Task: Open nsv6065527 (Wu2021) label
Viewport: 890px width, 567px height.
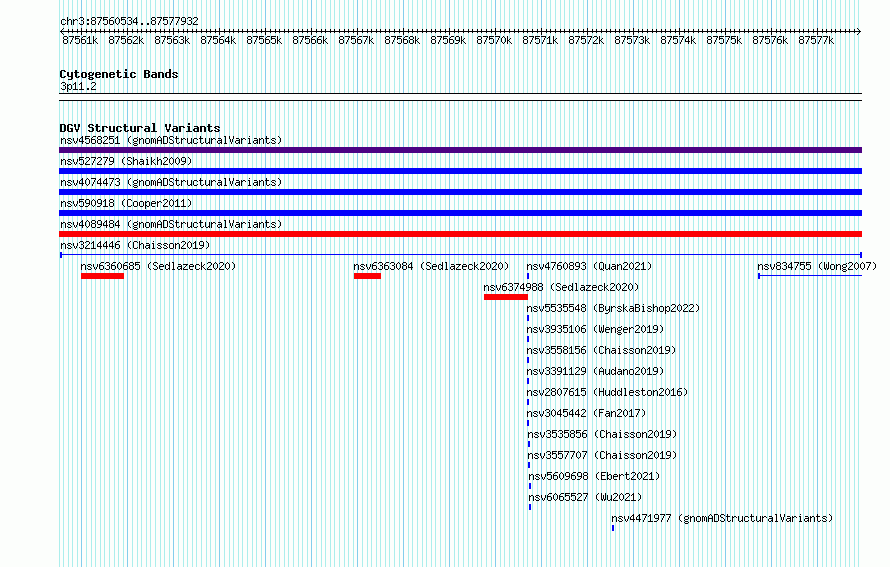Action: pyautogui.click(x=585, y=497)
